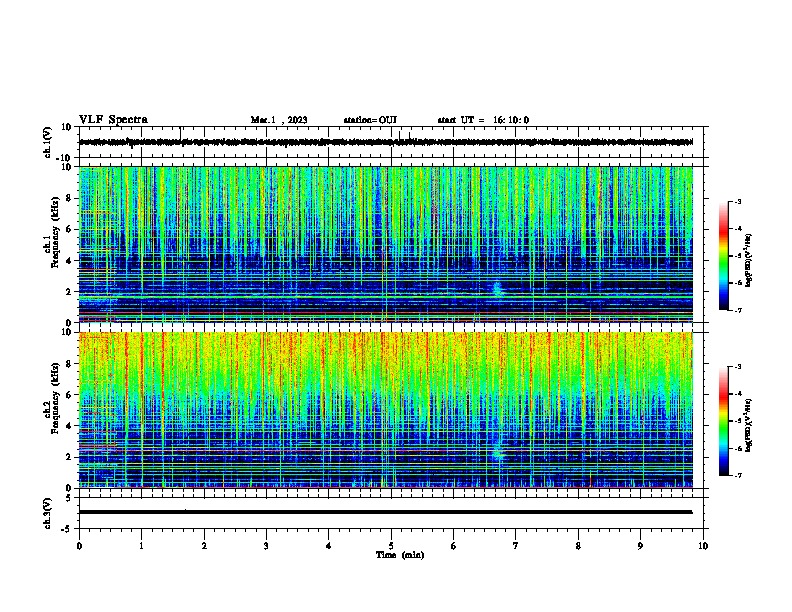Screen dimensions: 792x612
Task: Click the ch.2 spectrogram panel
Action: pos(385,410)
